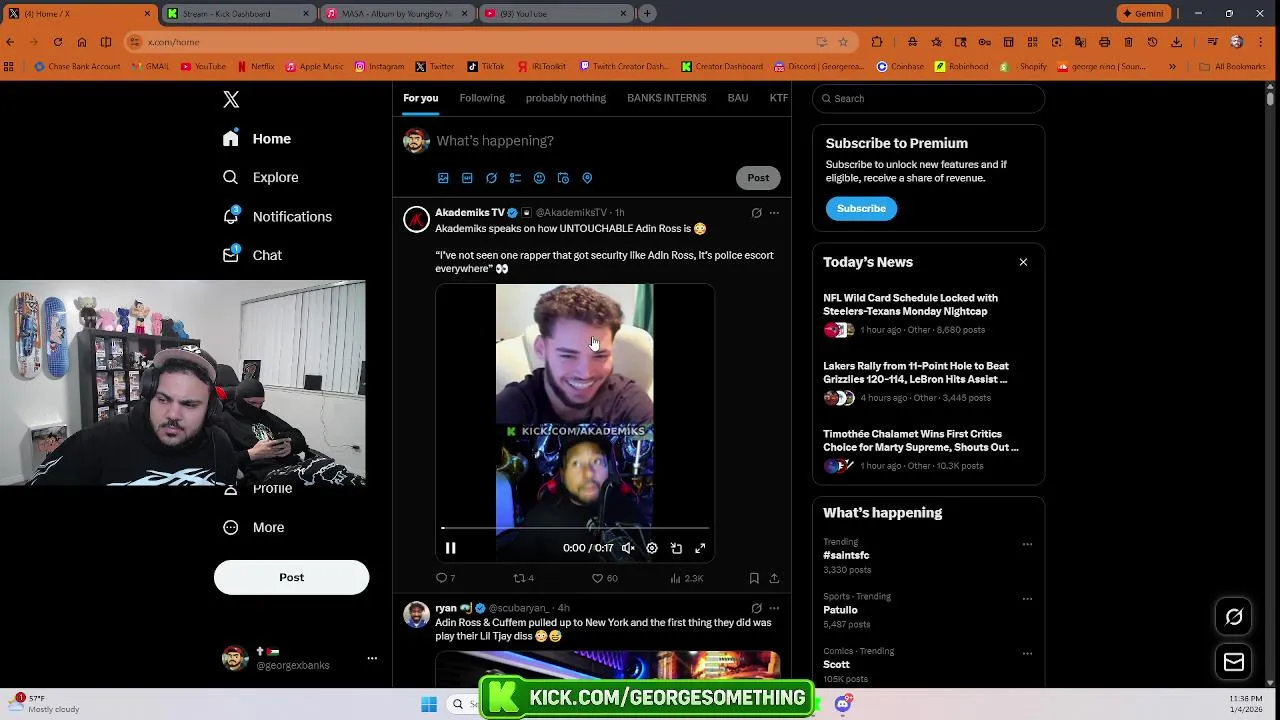Add media image to the new post
Screen dimensions: 1280x720
(443, 178)
